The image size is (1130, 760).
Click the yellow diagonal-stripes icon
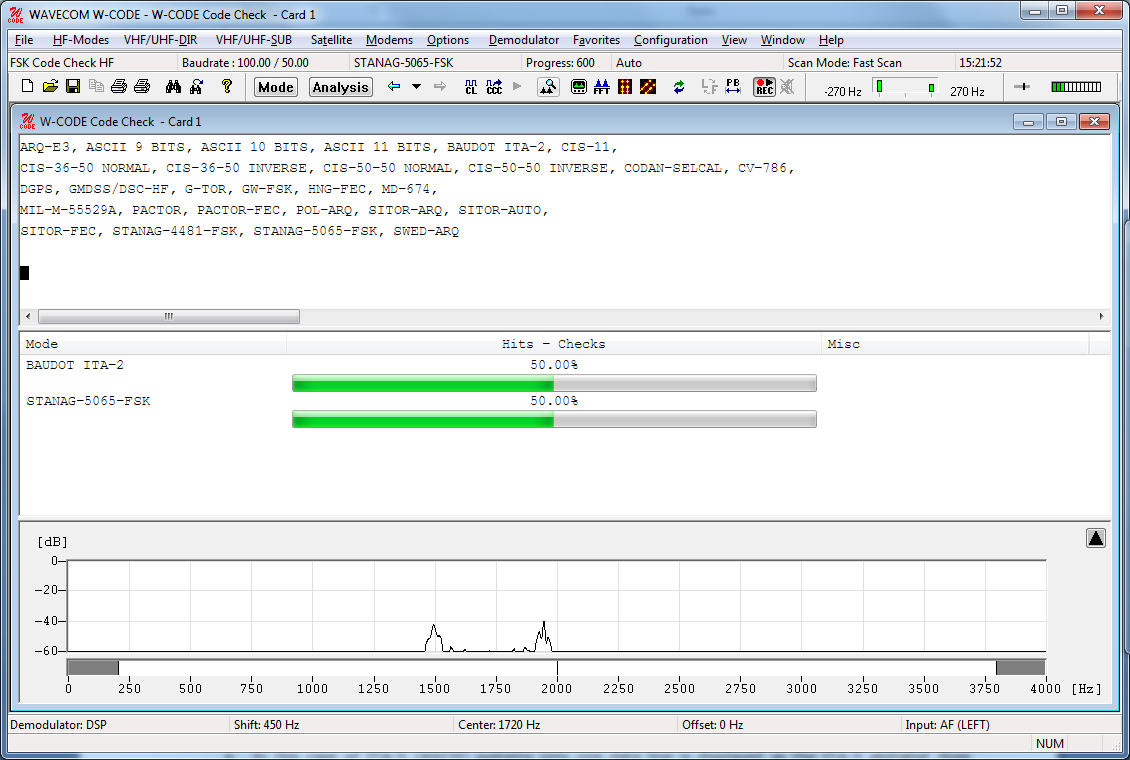[648, 86]
